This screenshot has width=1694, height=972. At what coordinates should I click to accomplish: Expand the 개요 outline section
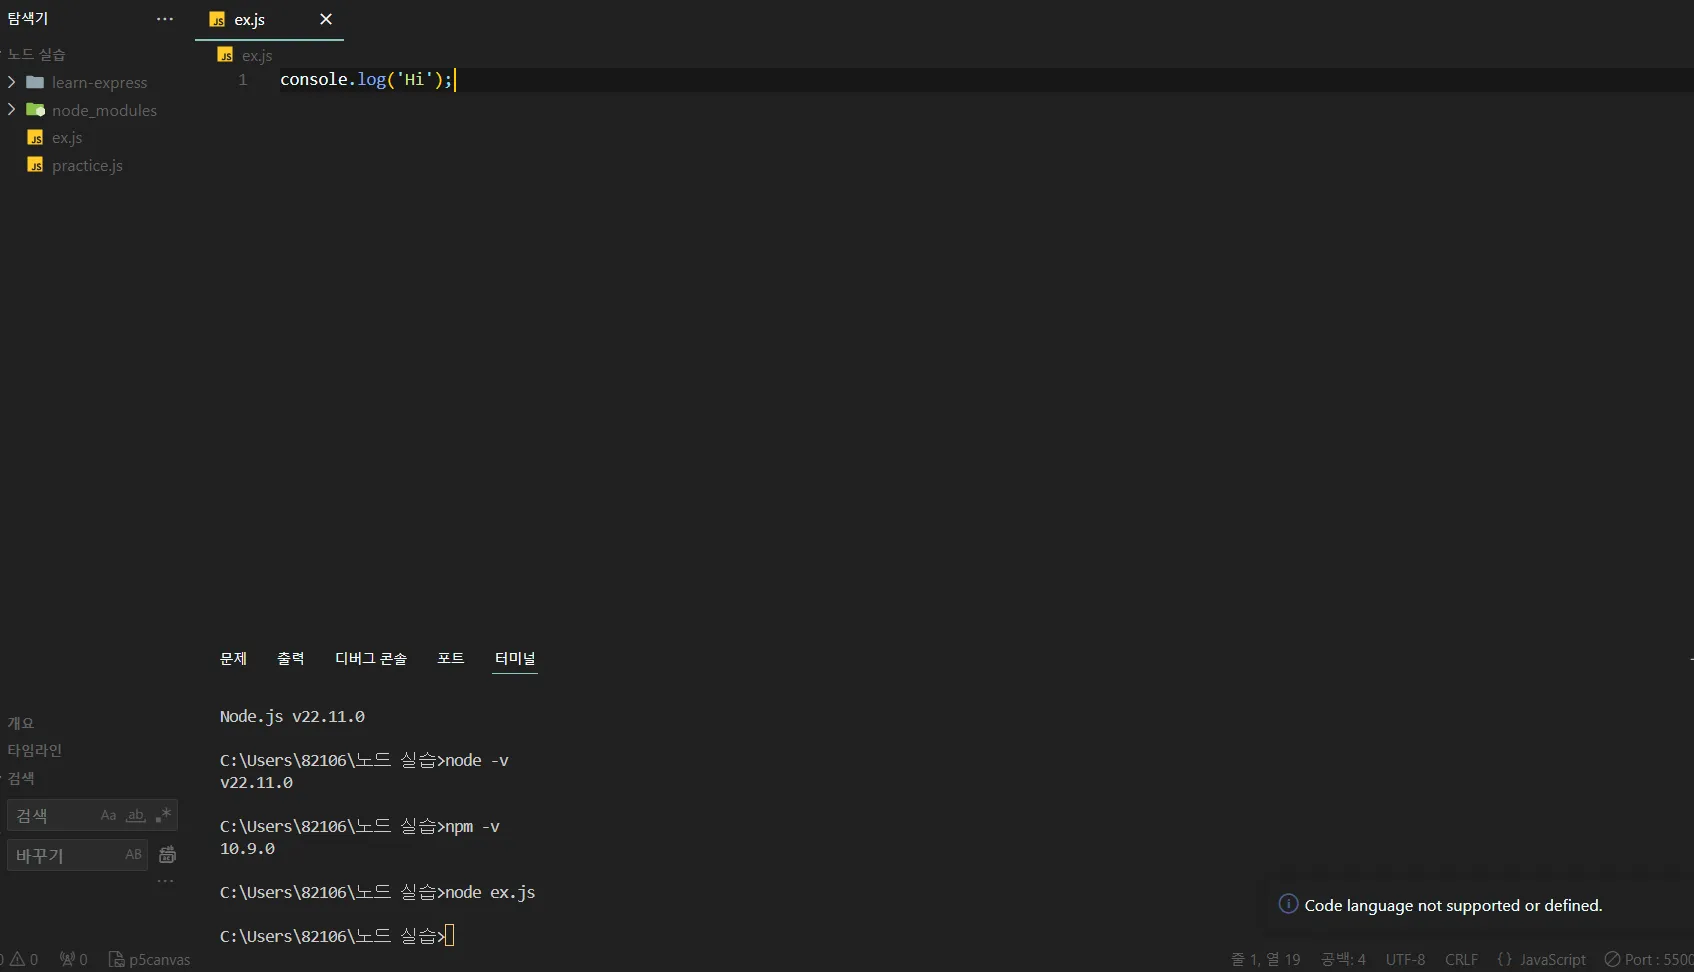click(21, 722)
